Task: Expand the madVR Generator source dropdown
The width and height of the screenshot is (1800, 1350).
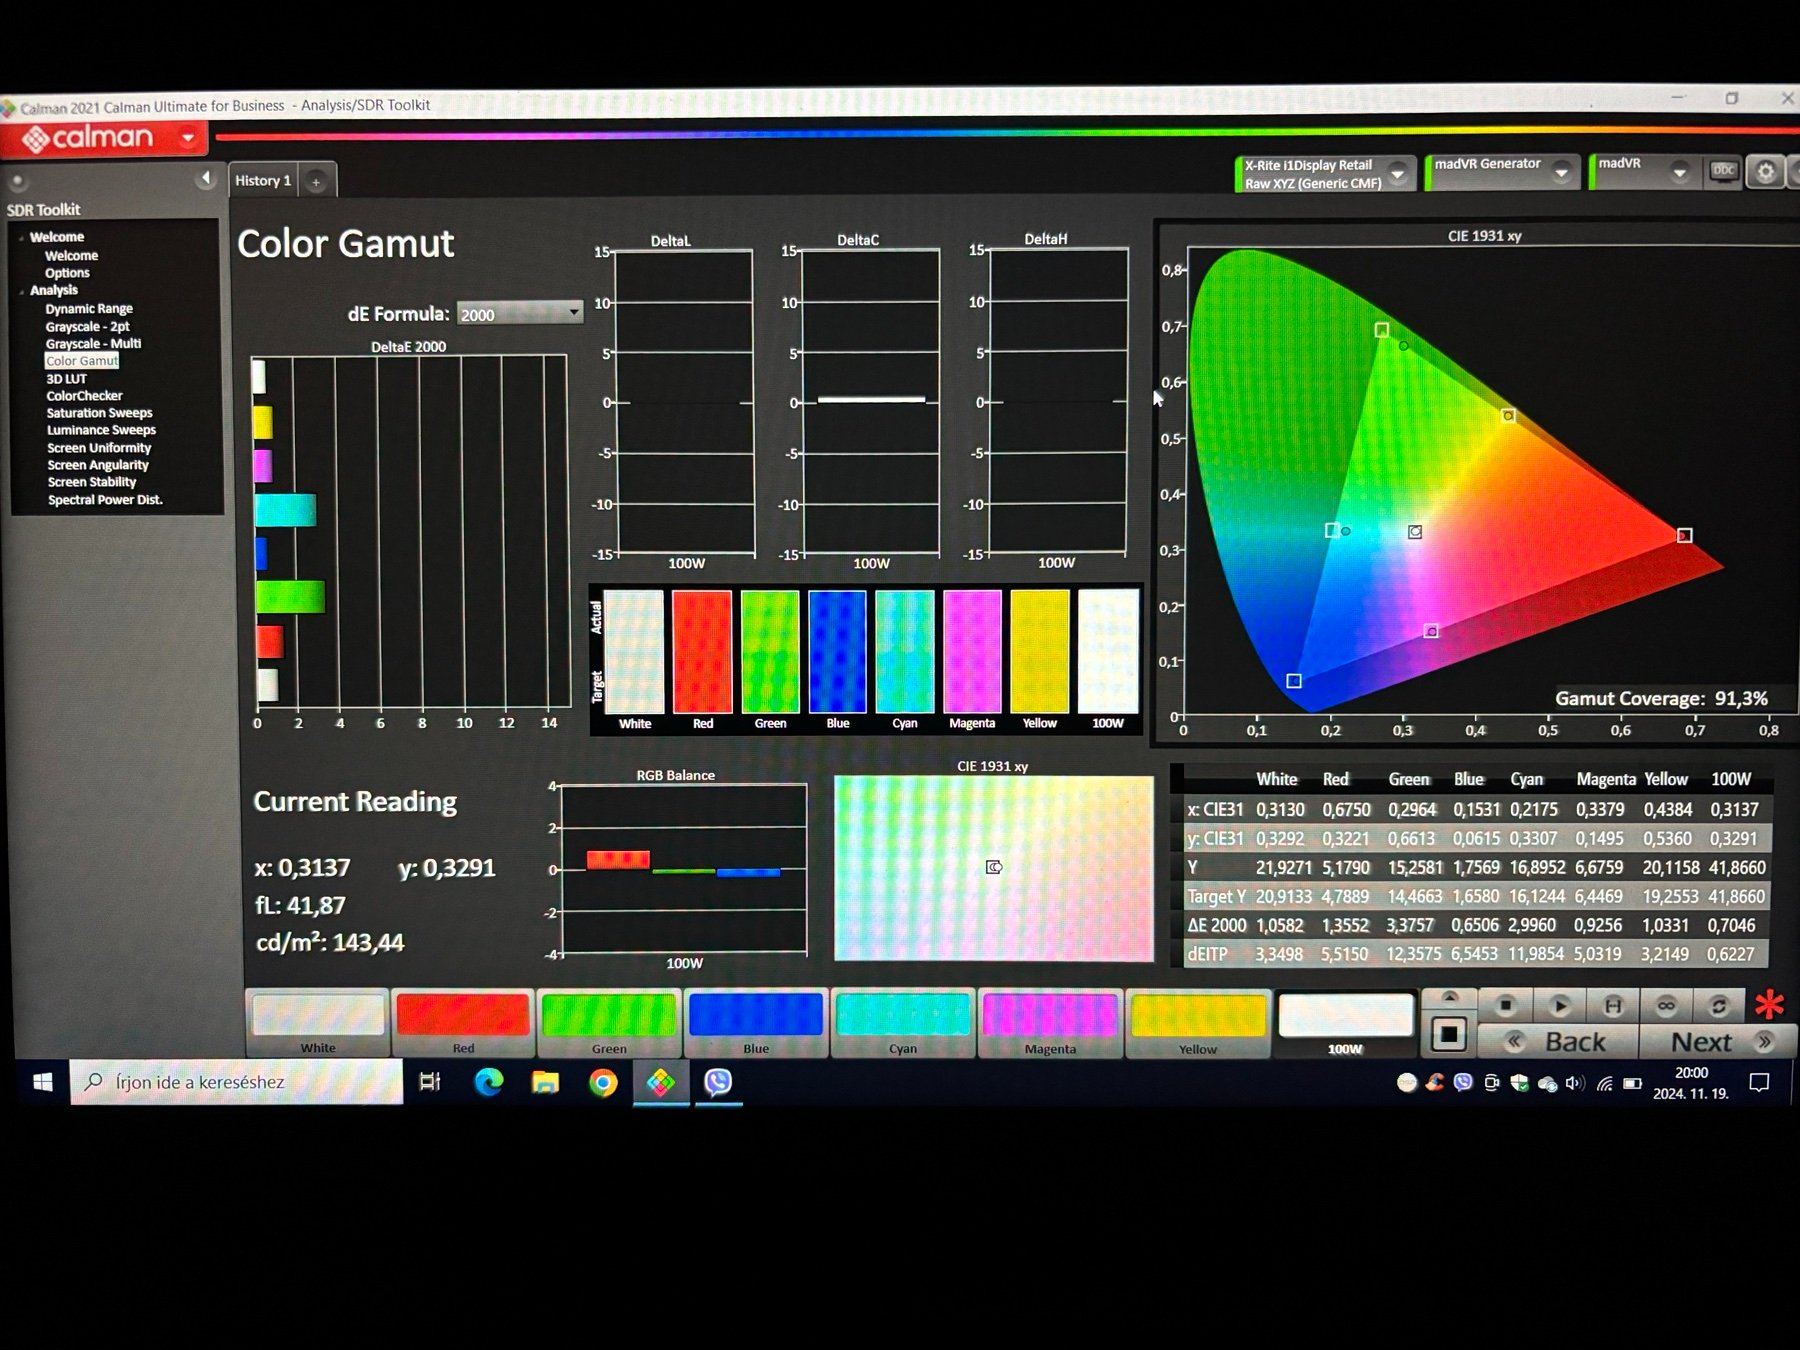Action: point(1561,173)
